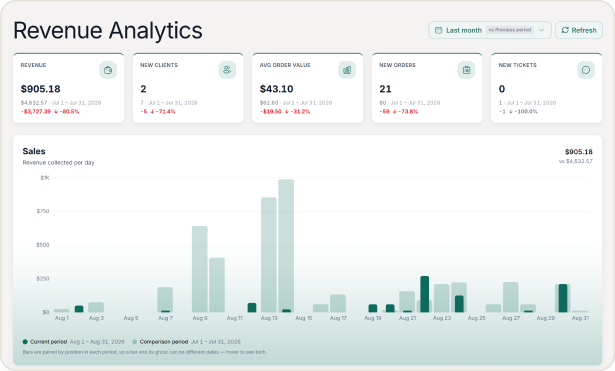This screenshot has width=615, height=371.
Task: Click the dark current-period bar at Aug 30
Action: (563, 298)
